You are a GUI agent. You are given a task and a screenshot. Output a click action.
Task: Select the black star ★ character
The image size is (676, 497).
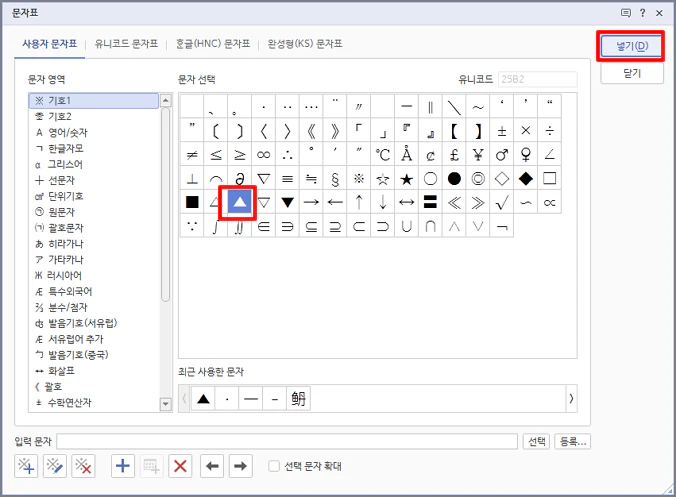click(x=407, y=178)
